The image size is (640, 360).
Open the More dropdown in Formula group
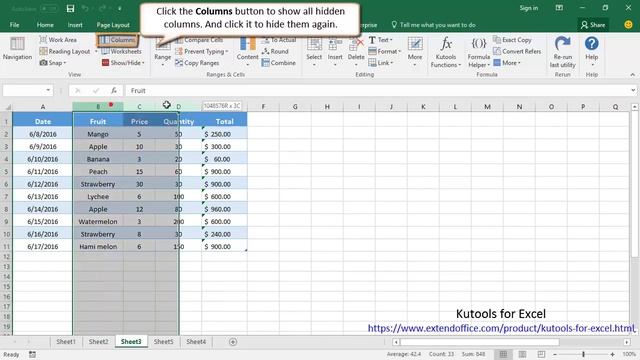coord(507,63)
